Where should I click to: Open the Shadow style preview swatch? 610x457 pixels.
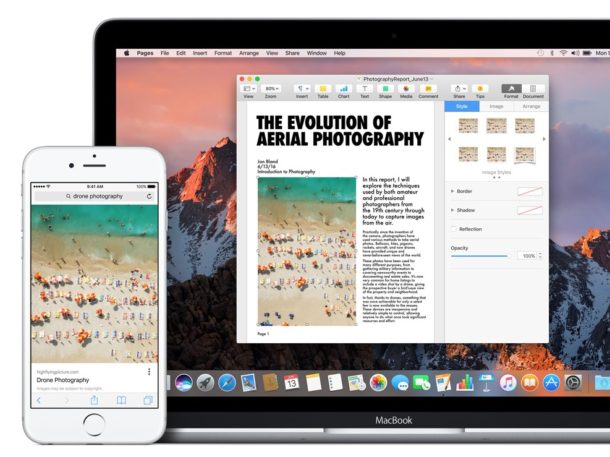pos(530,210)
